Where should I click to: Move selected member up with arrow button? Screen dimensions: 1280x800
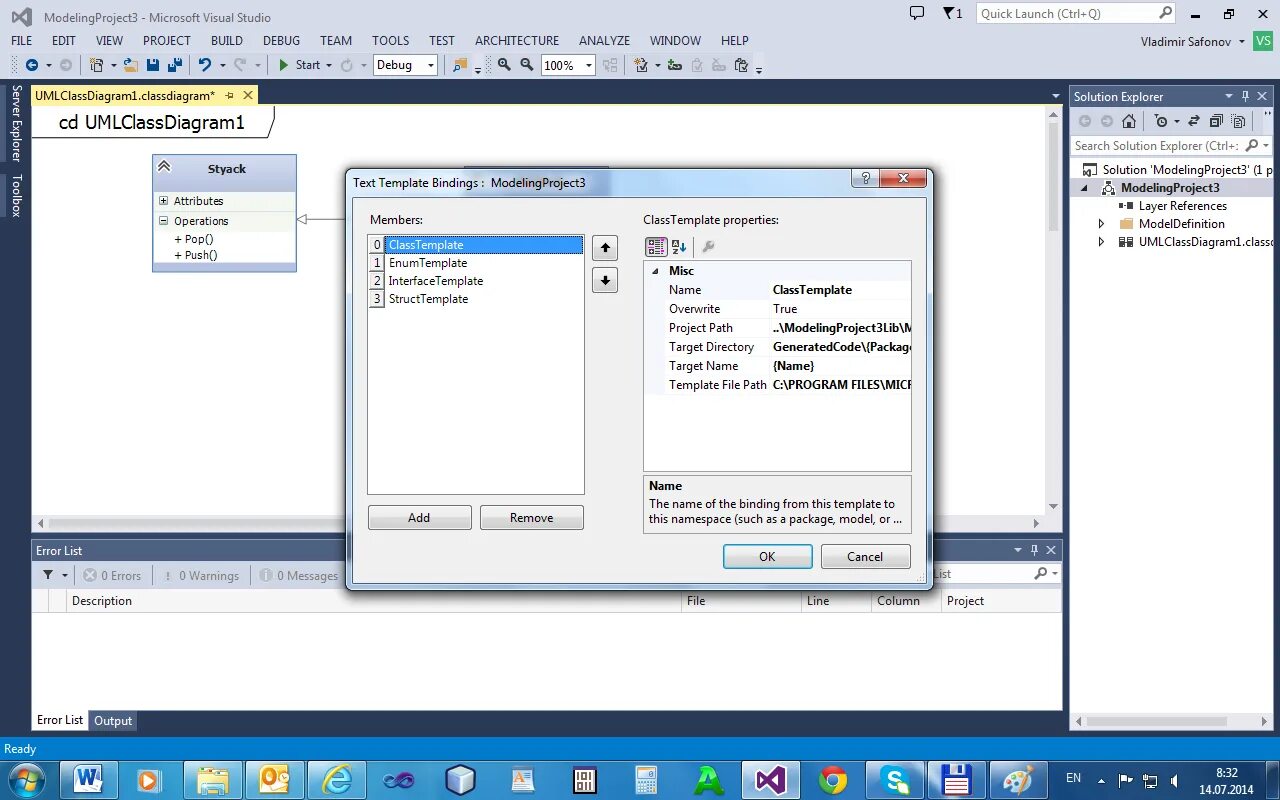click(605, 248)
